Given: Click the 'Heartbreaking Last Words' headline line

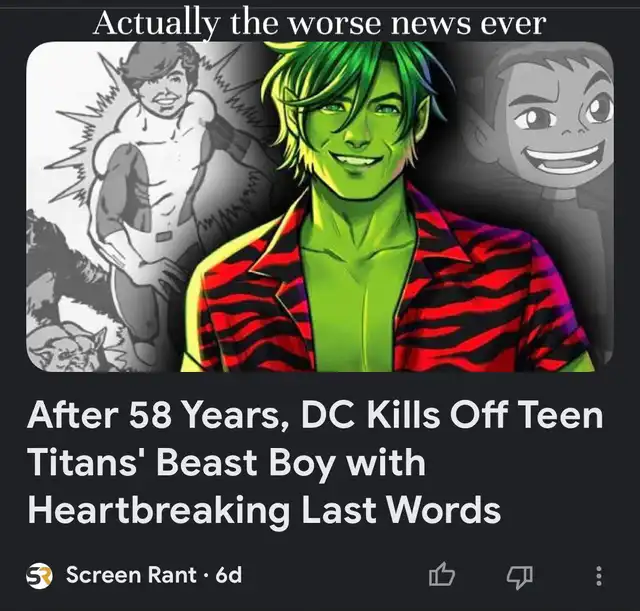Looking at the screenshot, I should 264,510.
